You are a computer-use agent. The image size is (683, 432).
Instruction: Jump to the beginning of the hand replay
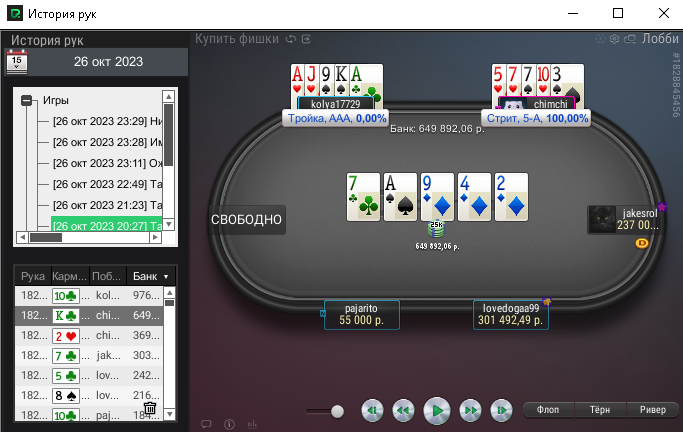point(372,411)
